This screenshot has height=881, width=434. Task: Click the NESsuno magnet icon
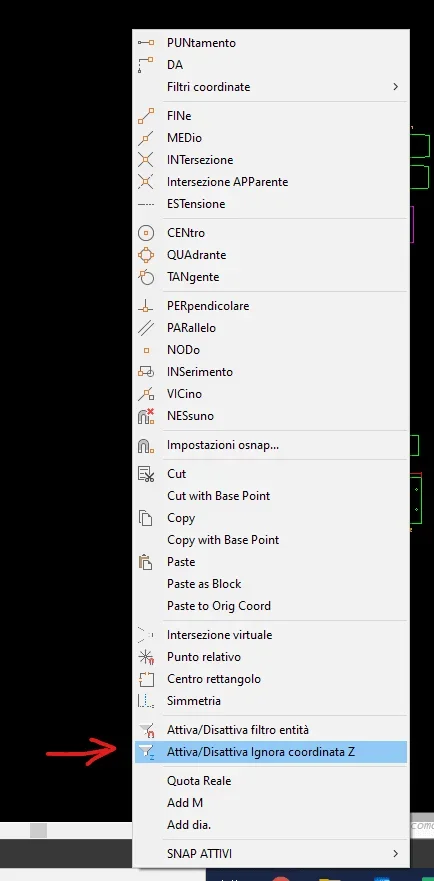coord(146,416)
